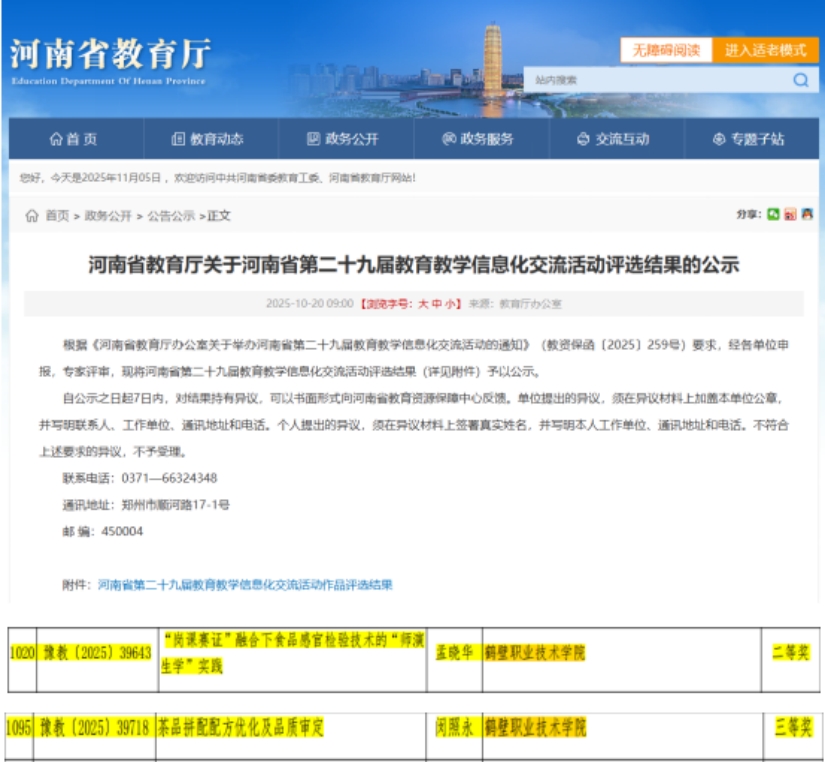
Task: Click the house icon in the breadcrumb
Action: coord(32,216)
